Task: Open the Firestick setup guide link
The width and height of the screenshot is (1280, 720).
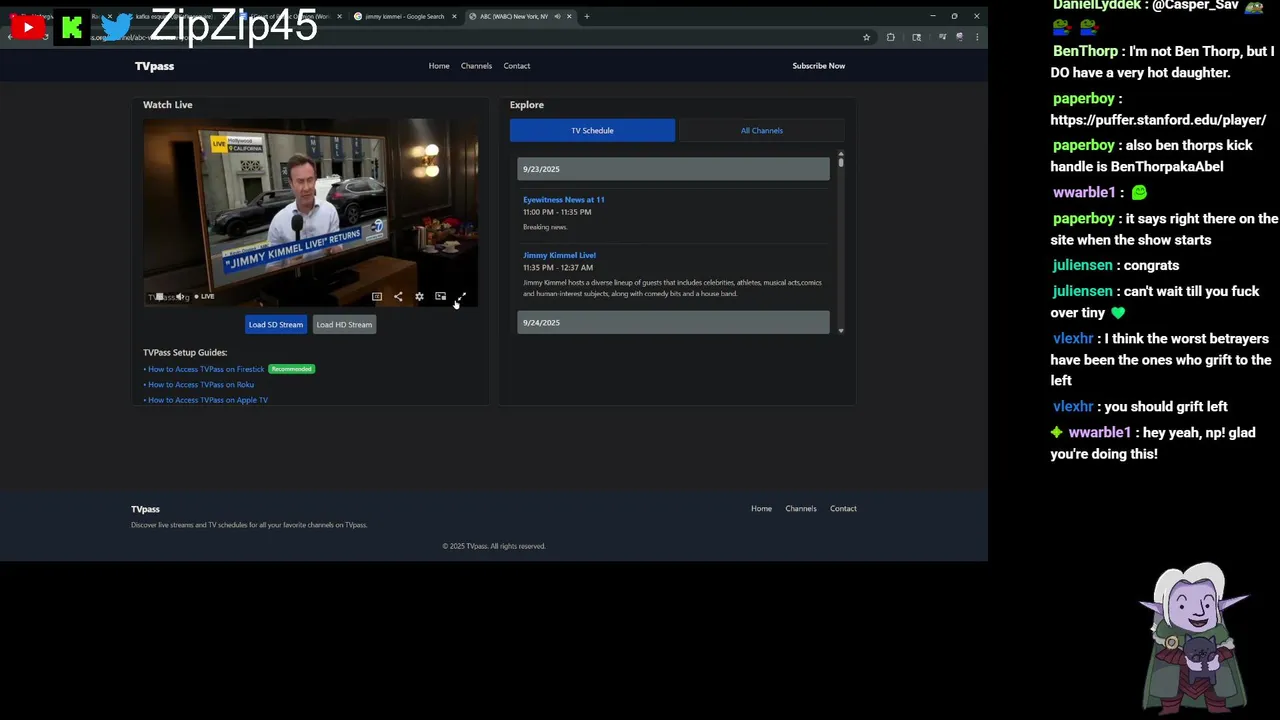Action: coord(206,369)
